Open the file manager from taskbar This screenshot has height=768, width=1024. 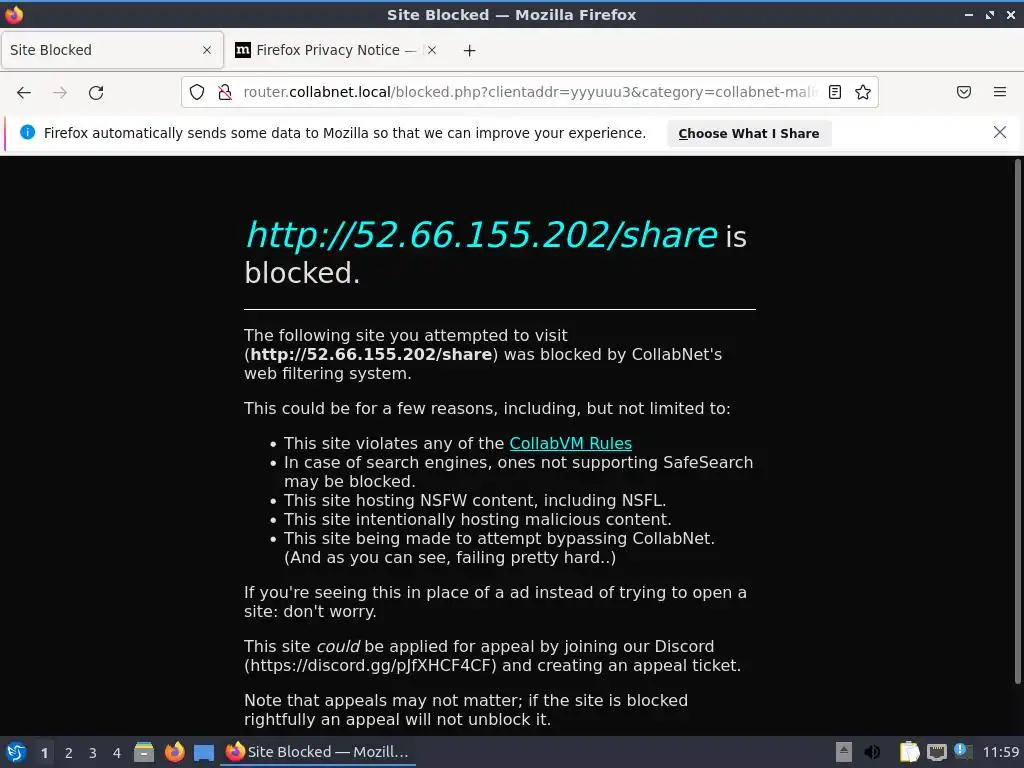pos(144,752)
